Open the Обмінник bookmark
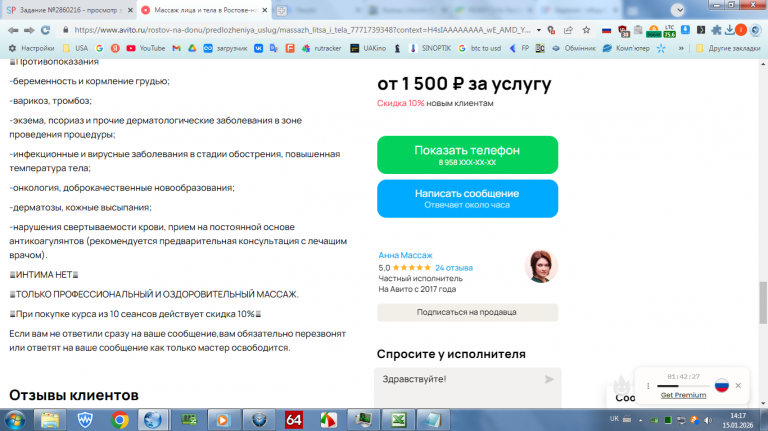Image resolution: width=768 pixels, height=431 pixels. [574, 48]
